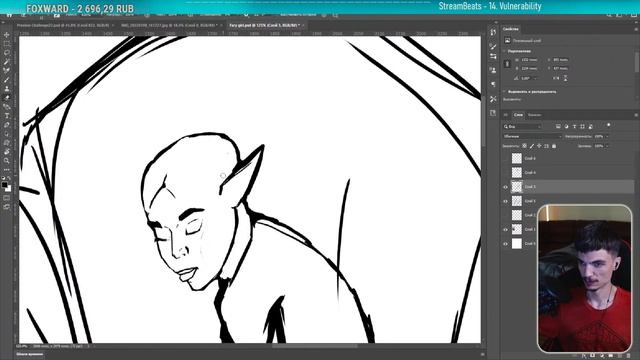Select the topmost layer thumbnail
640x360 pixels.
pos(517,158)
